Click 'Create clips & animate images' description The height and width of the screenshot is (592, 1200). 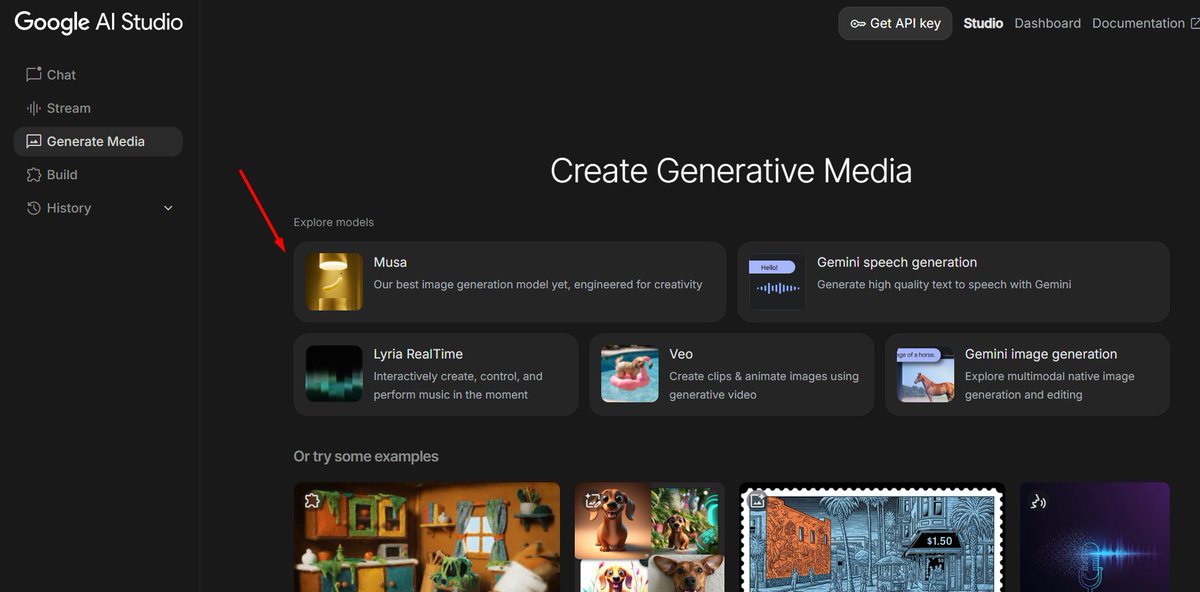(x=764, y=386)
